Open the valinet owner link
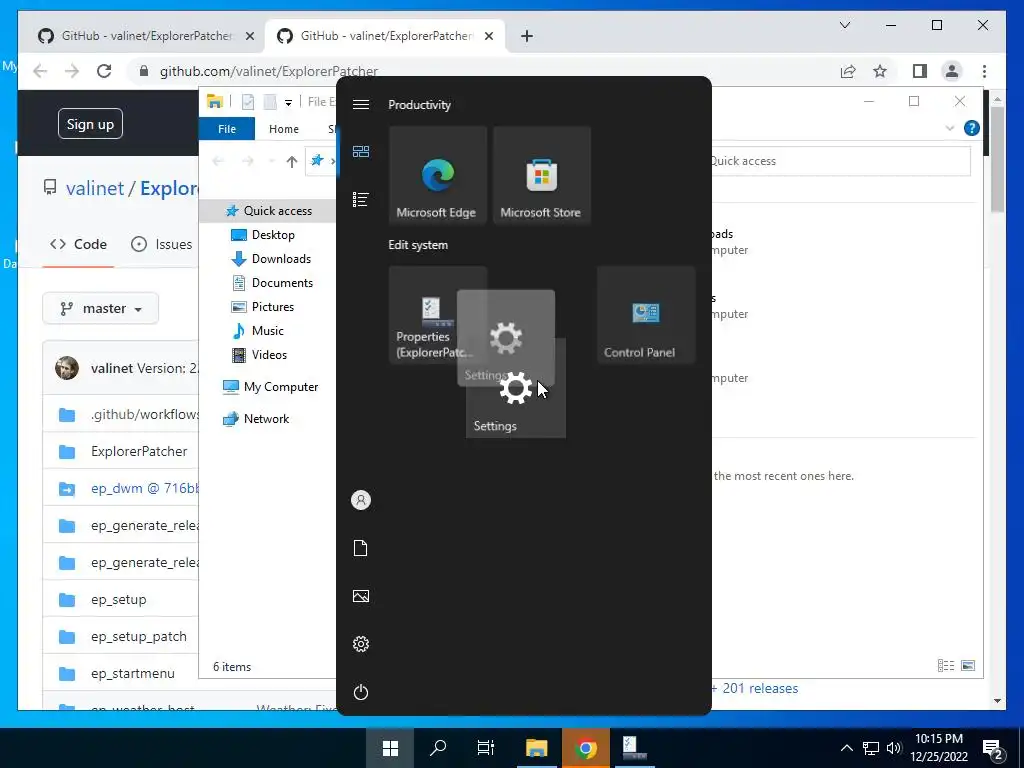The height and width of the screenshot is (768, 1024). [95, 188]
